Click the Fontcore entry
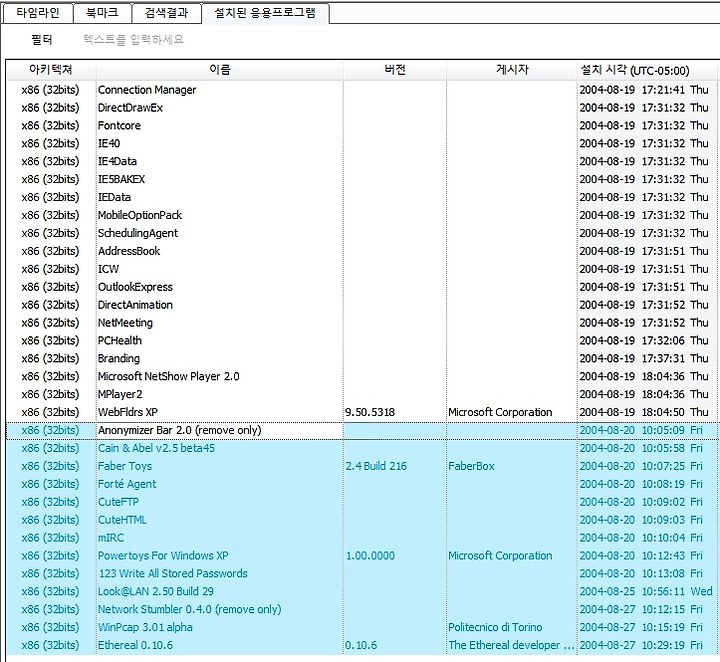This screenshot has height=662, width=720. [119, 126]
